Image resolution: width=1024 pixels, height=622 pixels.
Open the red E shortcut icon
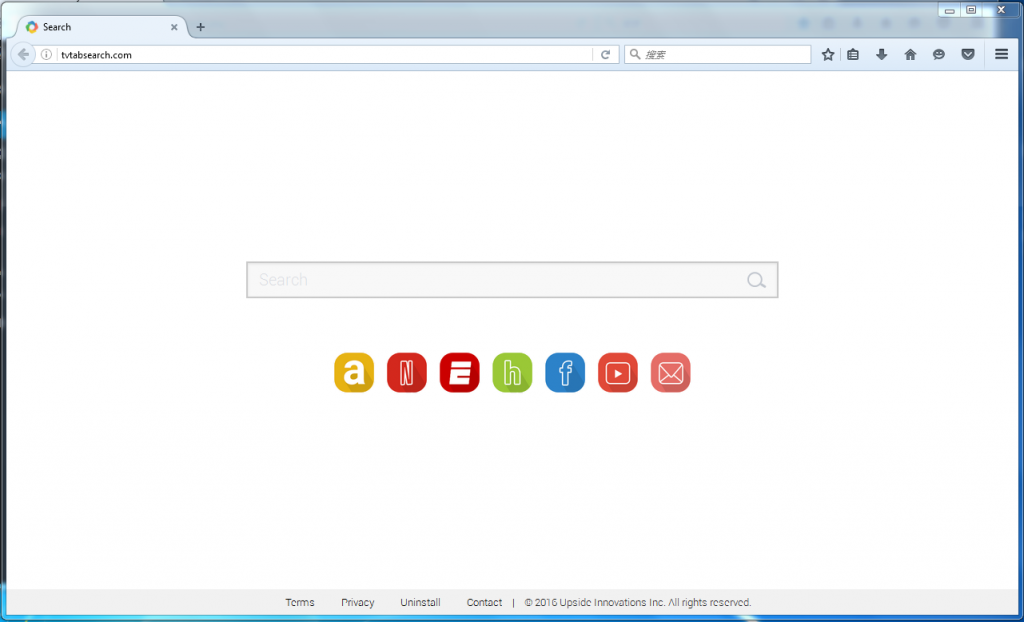coord(460,372)
